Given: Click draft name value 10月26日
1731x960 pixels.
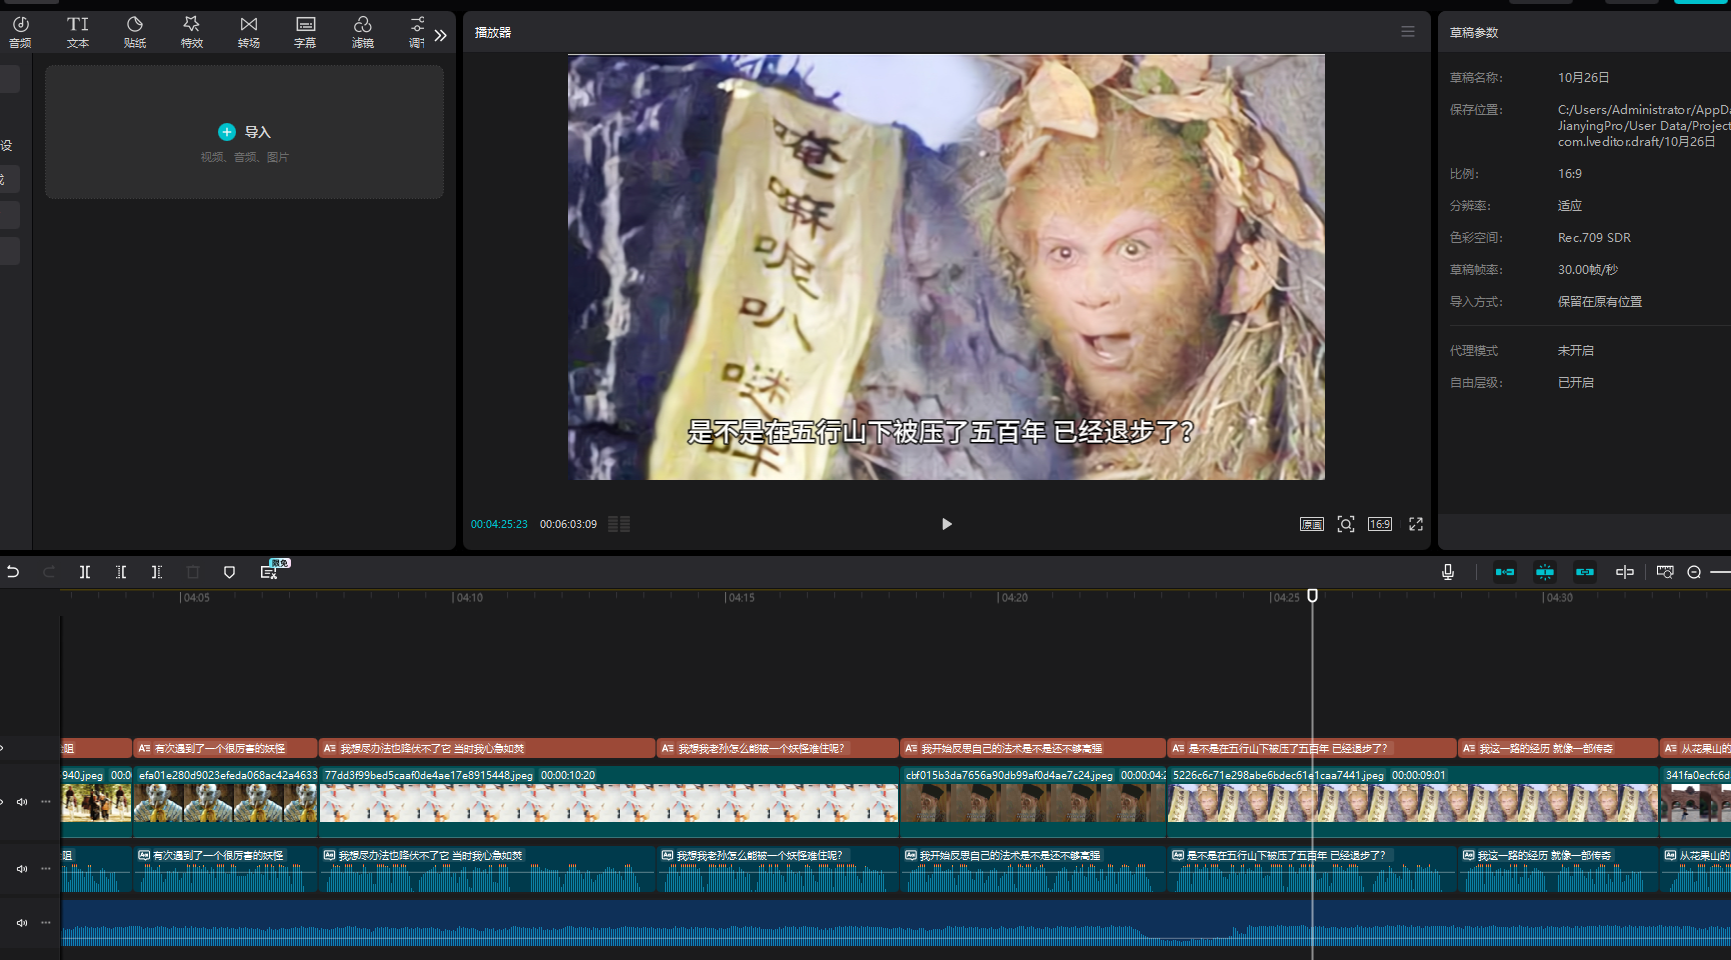Looking at the screenshot, I should tap(1583, 77).
